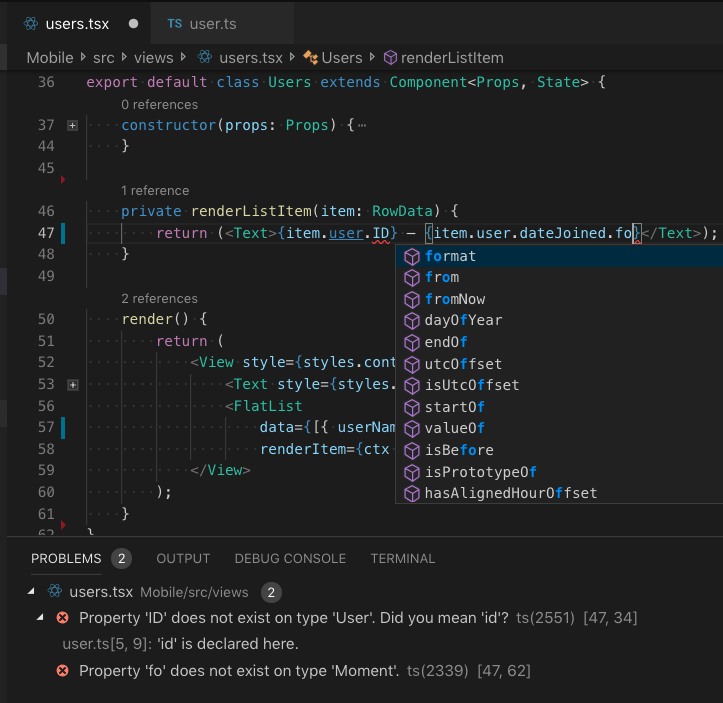
Task: Choose the from suggestion
Action: (x=559, y=278)
